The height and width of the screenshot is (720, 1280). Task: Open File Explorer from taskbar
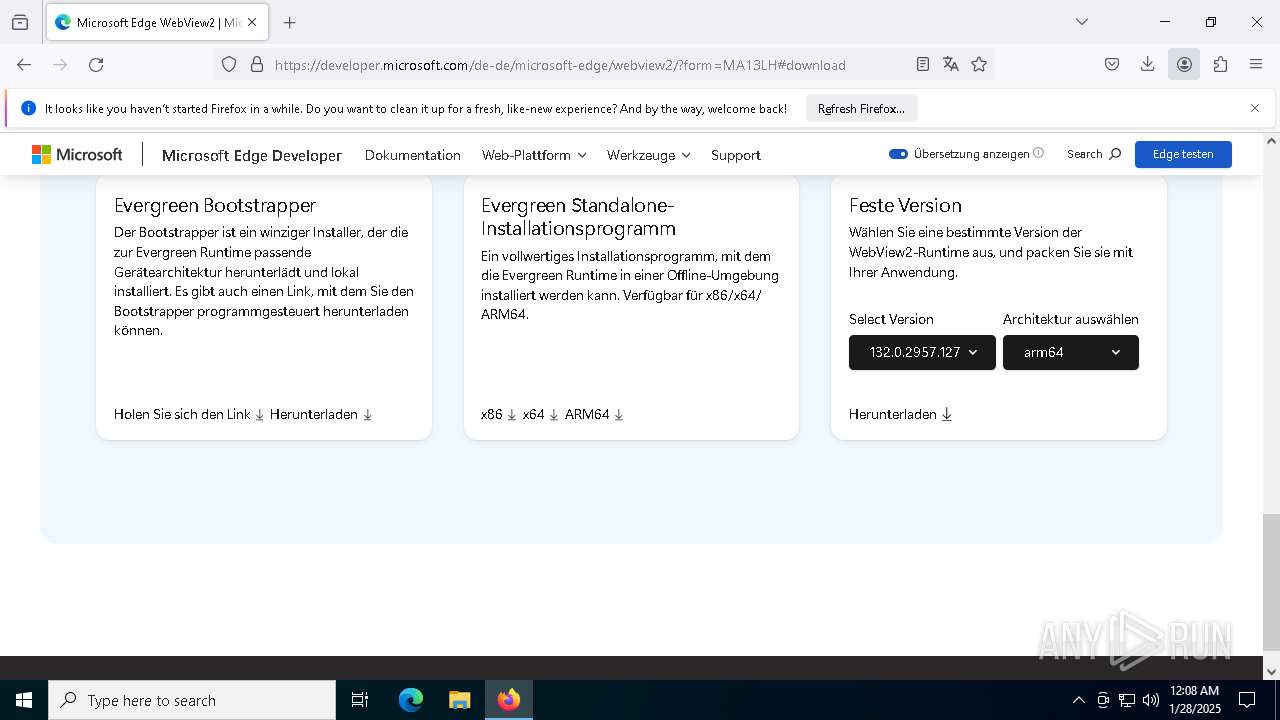click(459, 700)
